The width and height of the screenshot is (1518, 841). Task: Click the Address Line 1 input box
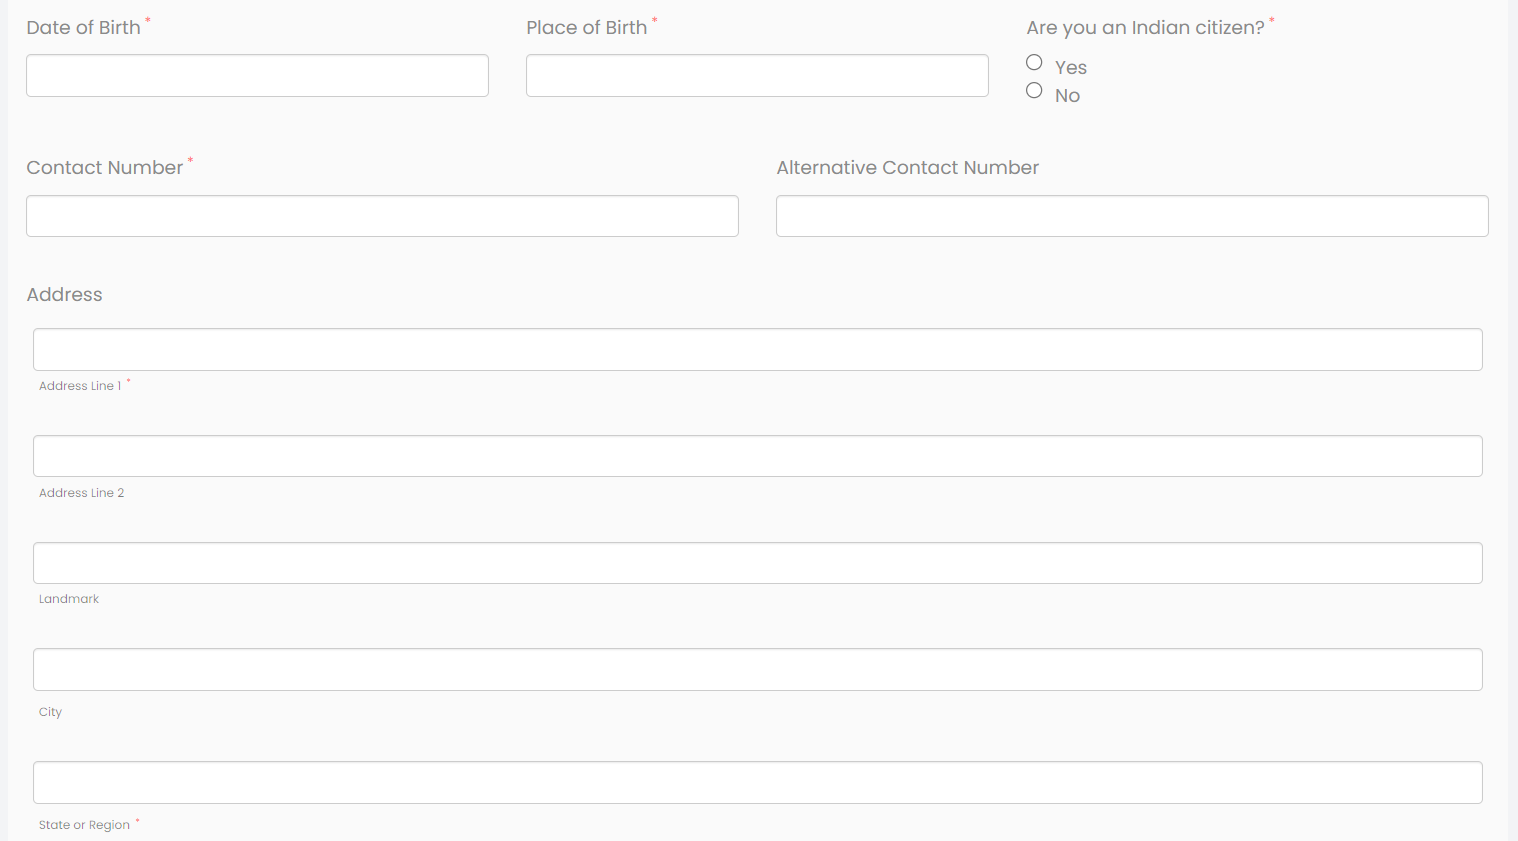pos(757,350)
